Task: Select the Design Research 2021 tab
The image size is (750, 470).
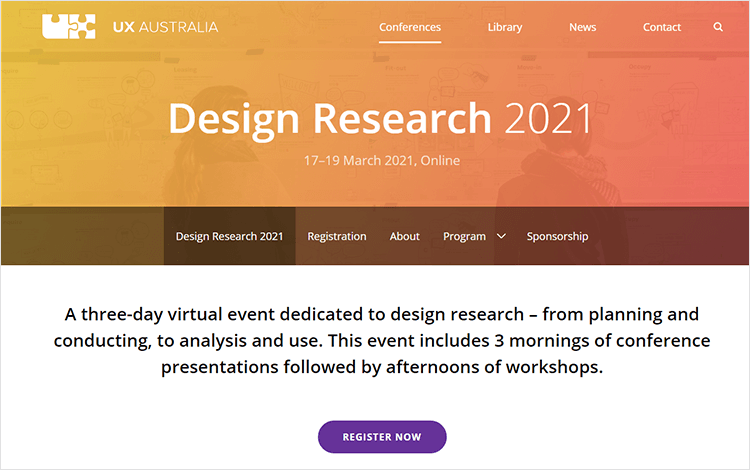Action: (230, 236)
